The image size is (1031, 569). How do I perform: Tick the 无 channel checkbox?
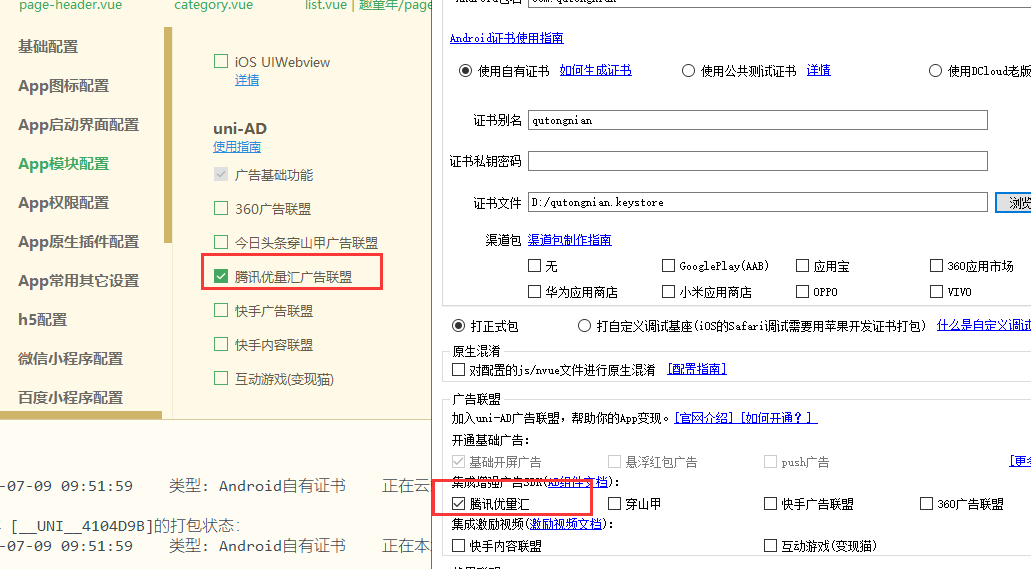[x=535, y=266]
